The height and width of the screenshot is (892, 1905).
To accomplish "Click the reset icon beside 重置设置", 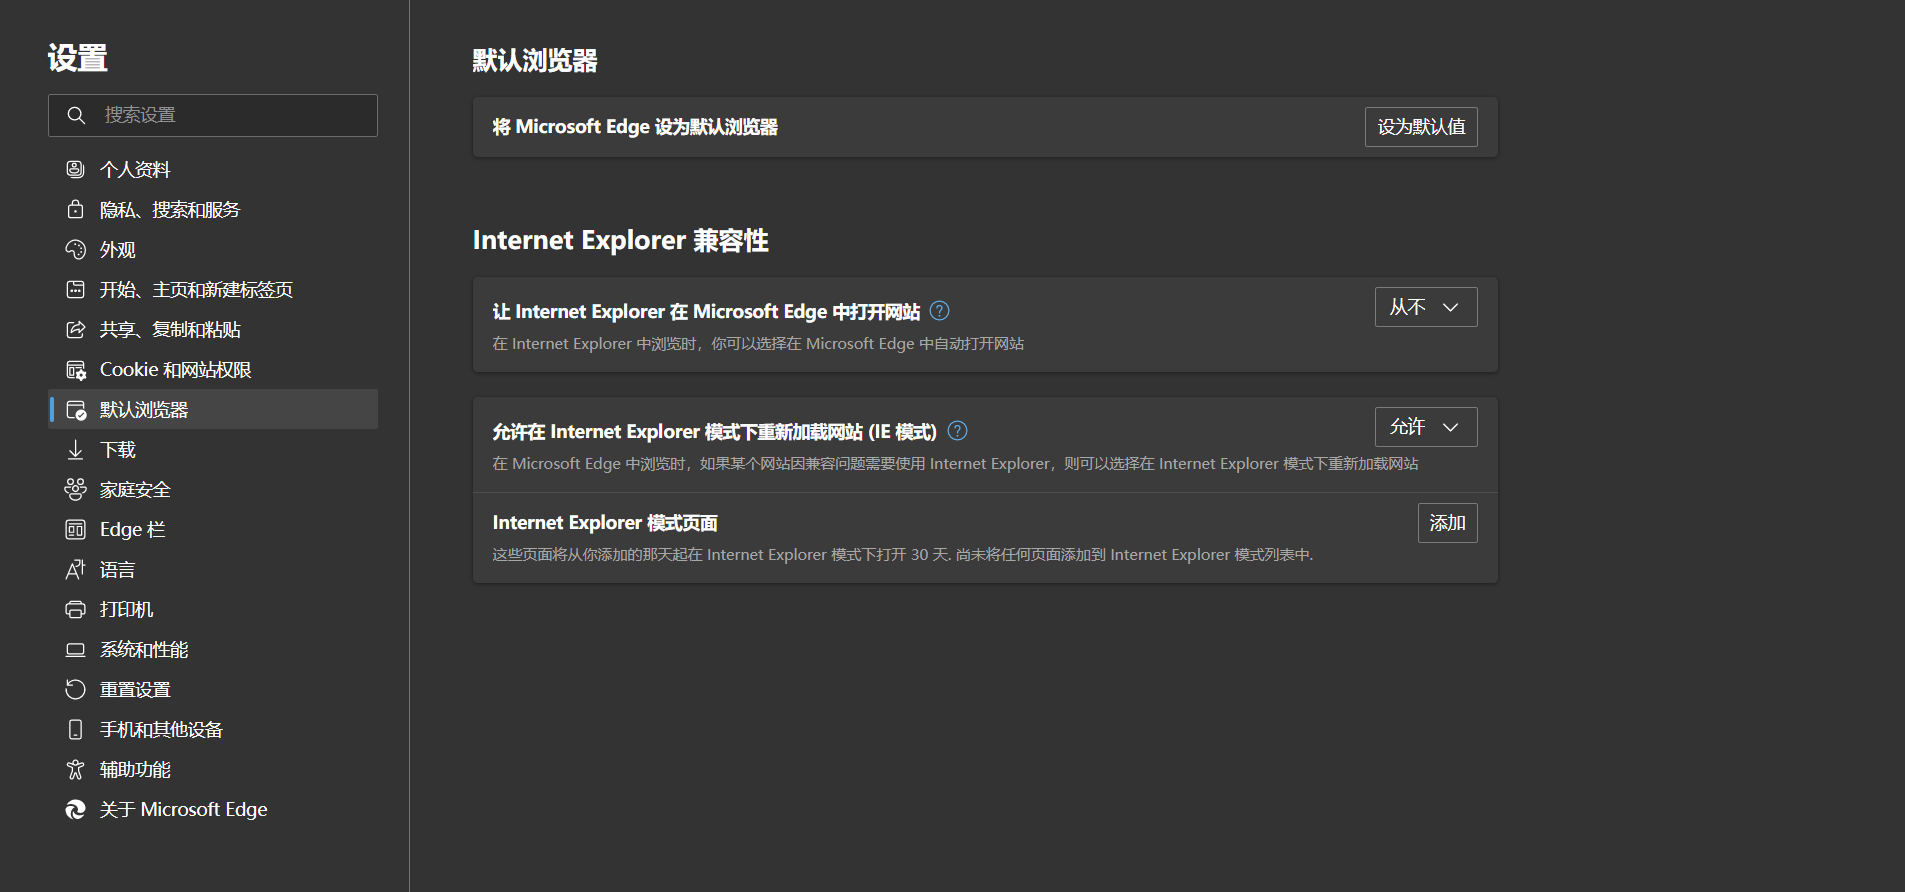I will tap(75, 689).
